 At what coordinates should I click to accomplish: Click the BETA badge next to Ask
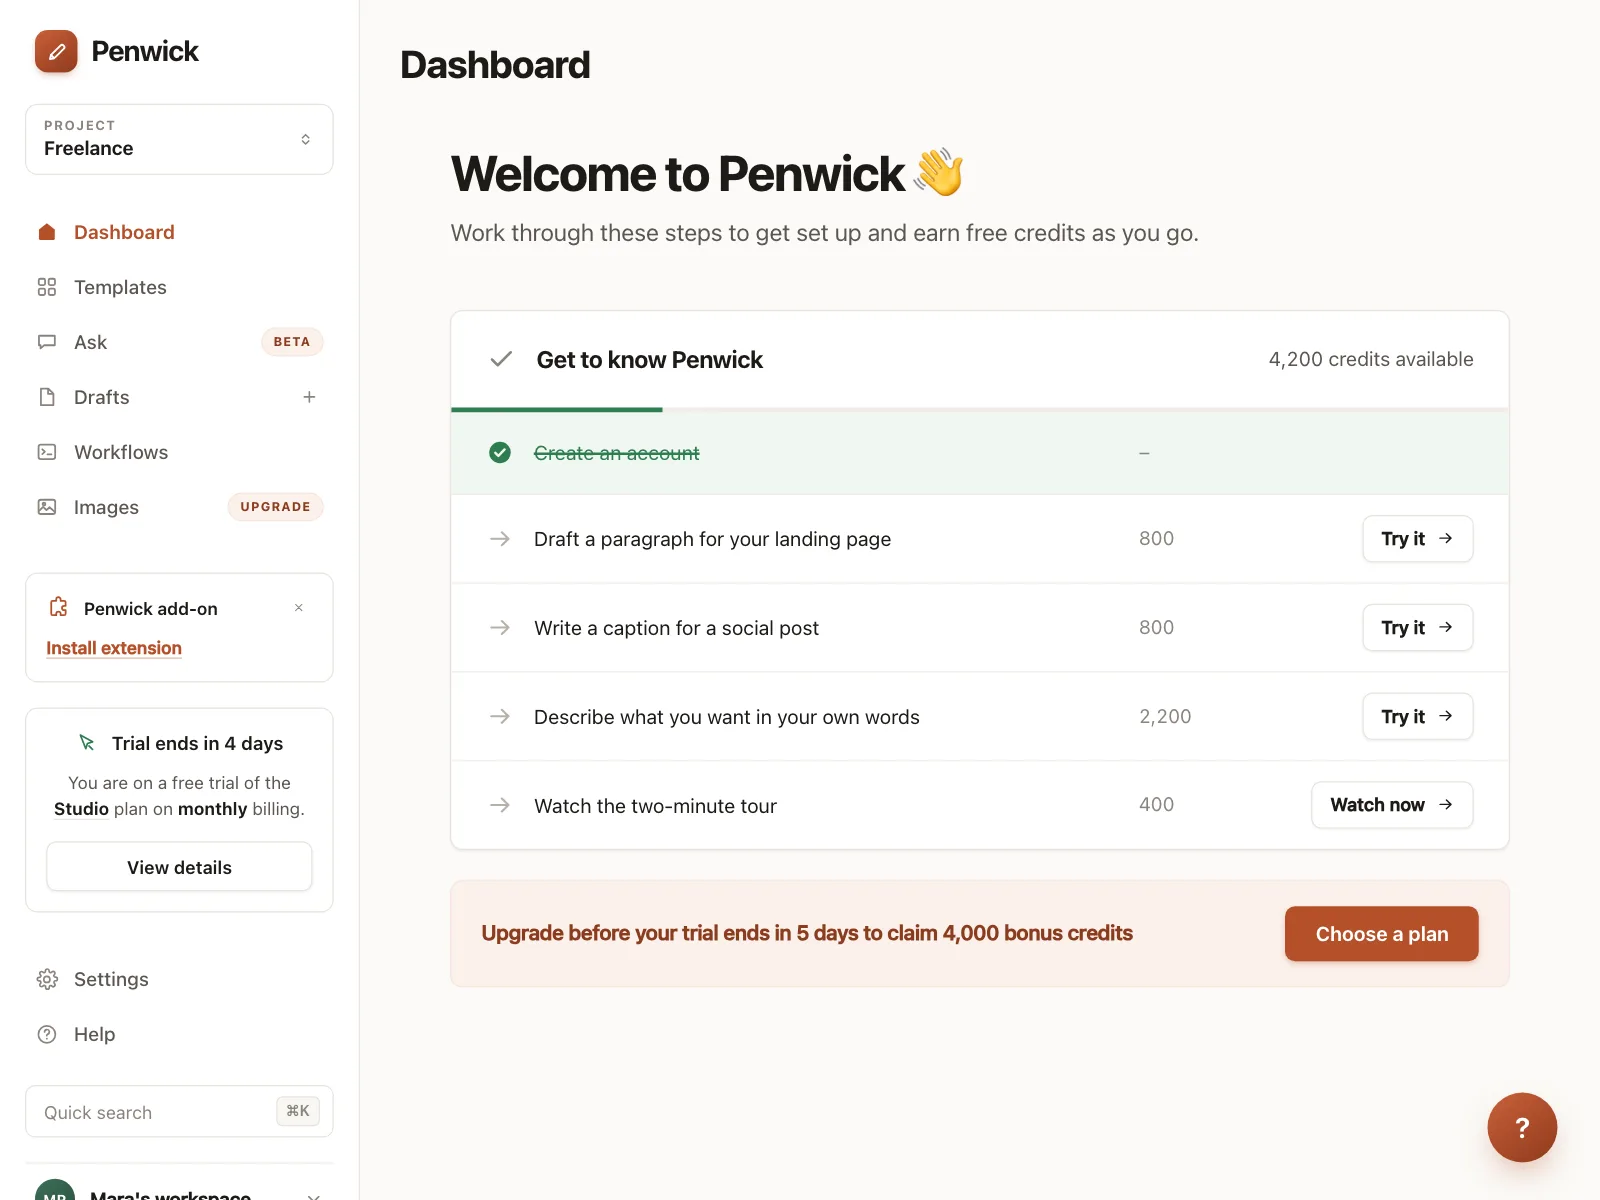pyautogui.click(x=292, y=342)
